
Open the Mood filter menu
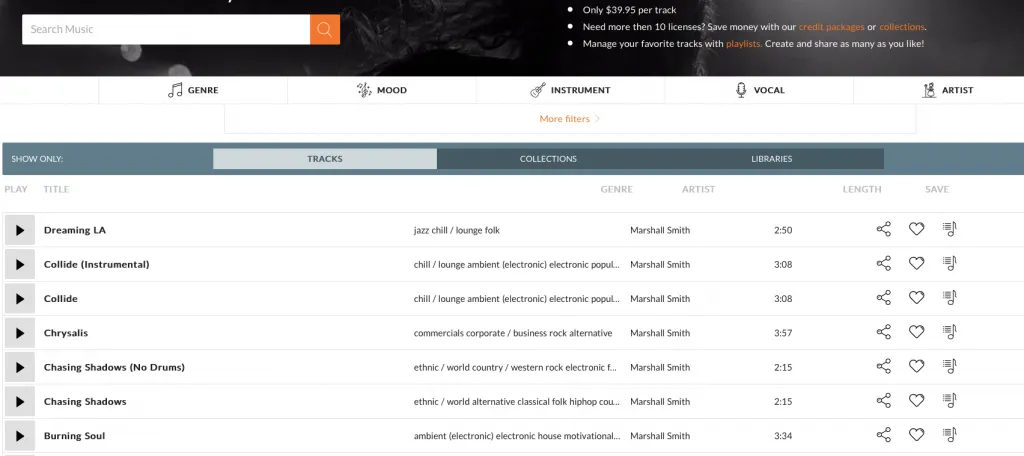click(x=382, y=90)
